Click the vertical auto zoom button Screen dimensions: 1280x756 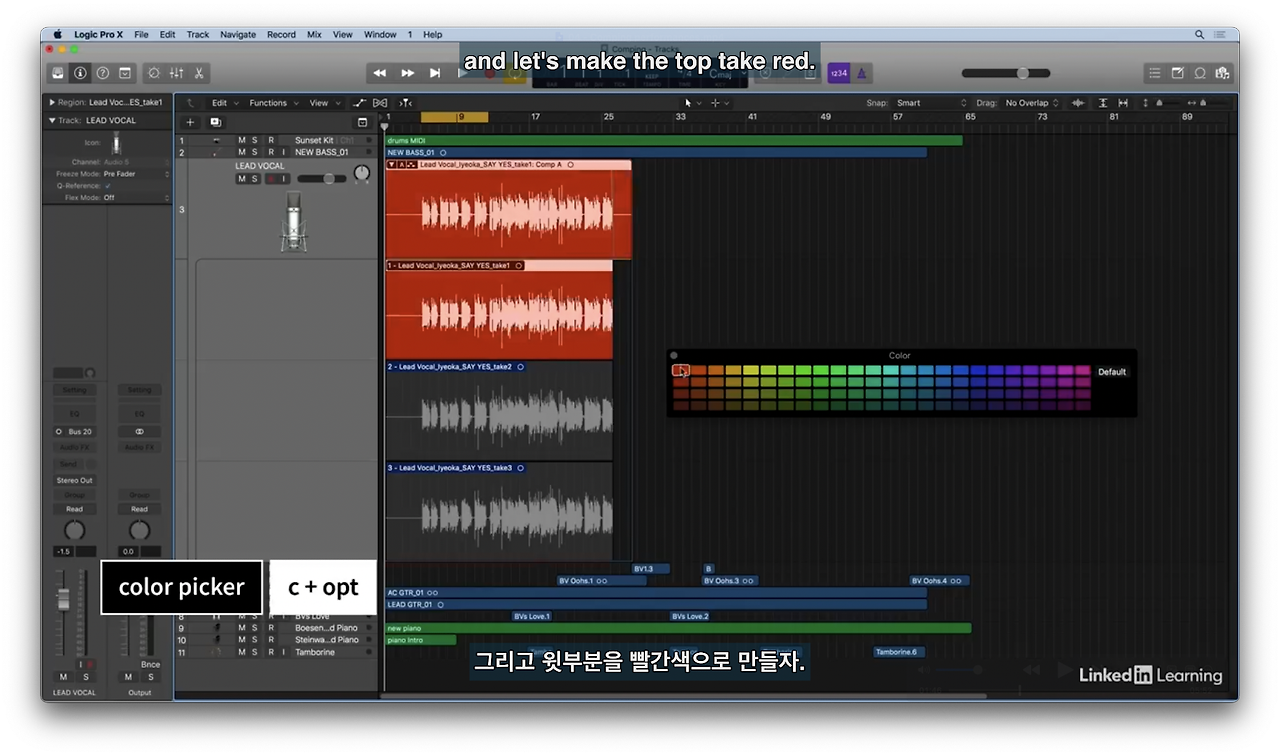pos(1103,103)
